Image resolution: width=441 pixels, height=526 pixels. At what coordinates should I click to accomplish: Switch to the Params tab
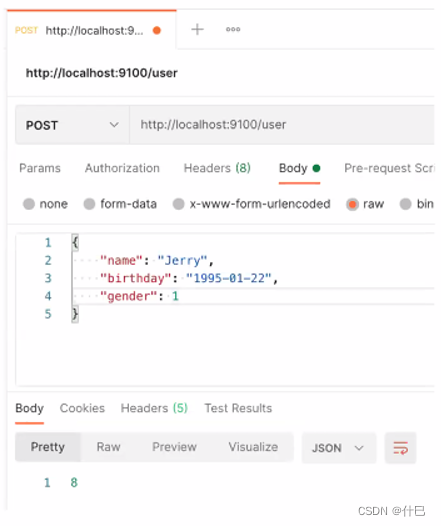(x=40, y=168)
